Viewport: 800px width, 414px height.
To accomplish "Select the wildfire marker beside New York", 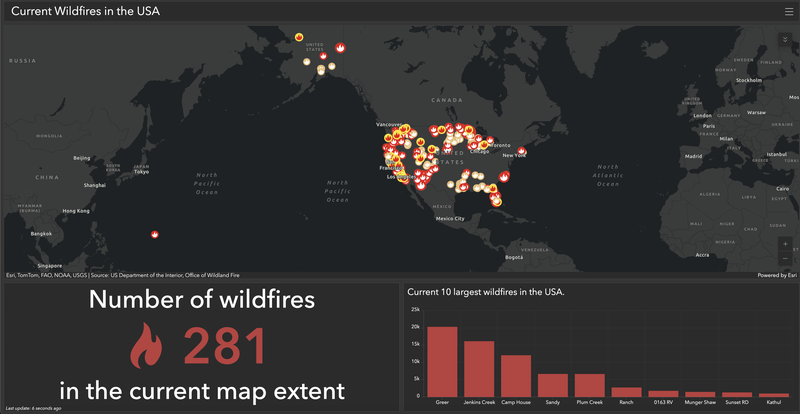I will tap(521, 151).
